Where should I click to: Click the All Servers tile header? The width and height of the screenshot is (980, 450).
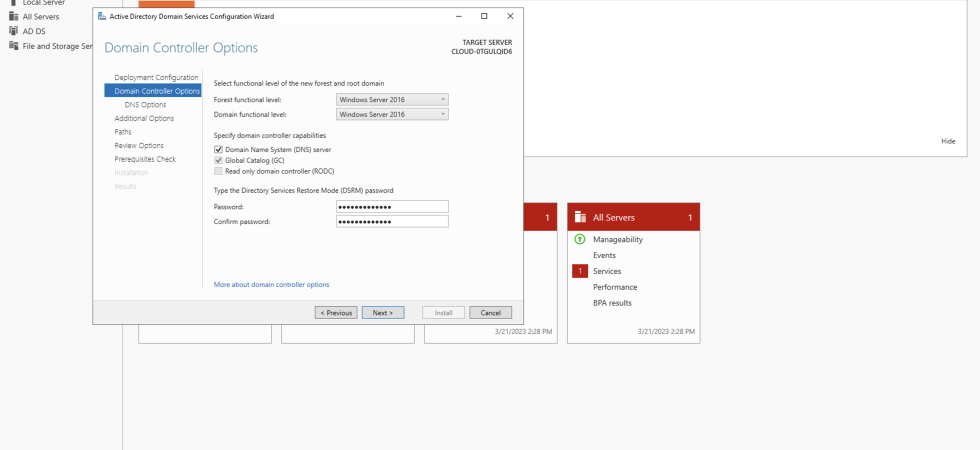pyautogui.click(x=634, y=218)
